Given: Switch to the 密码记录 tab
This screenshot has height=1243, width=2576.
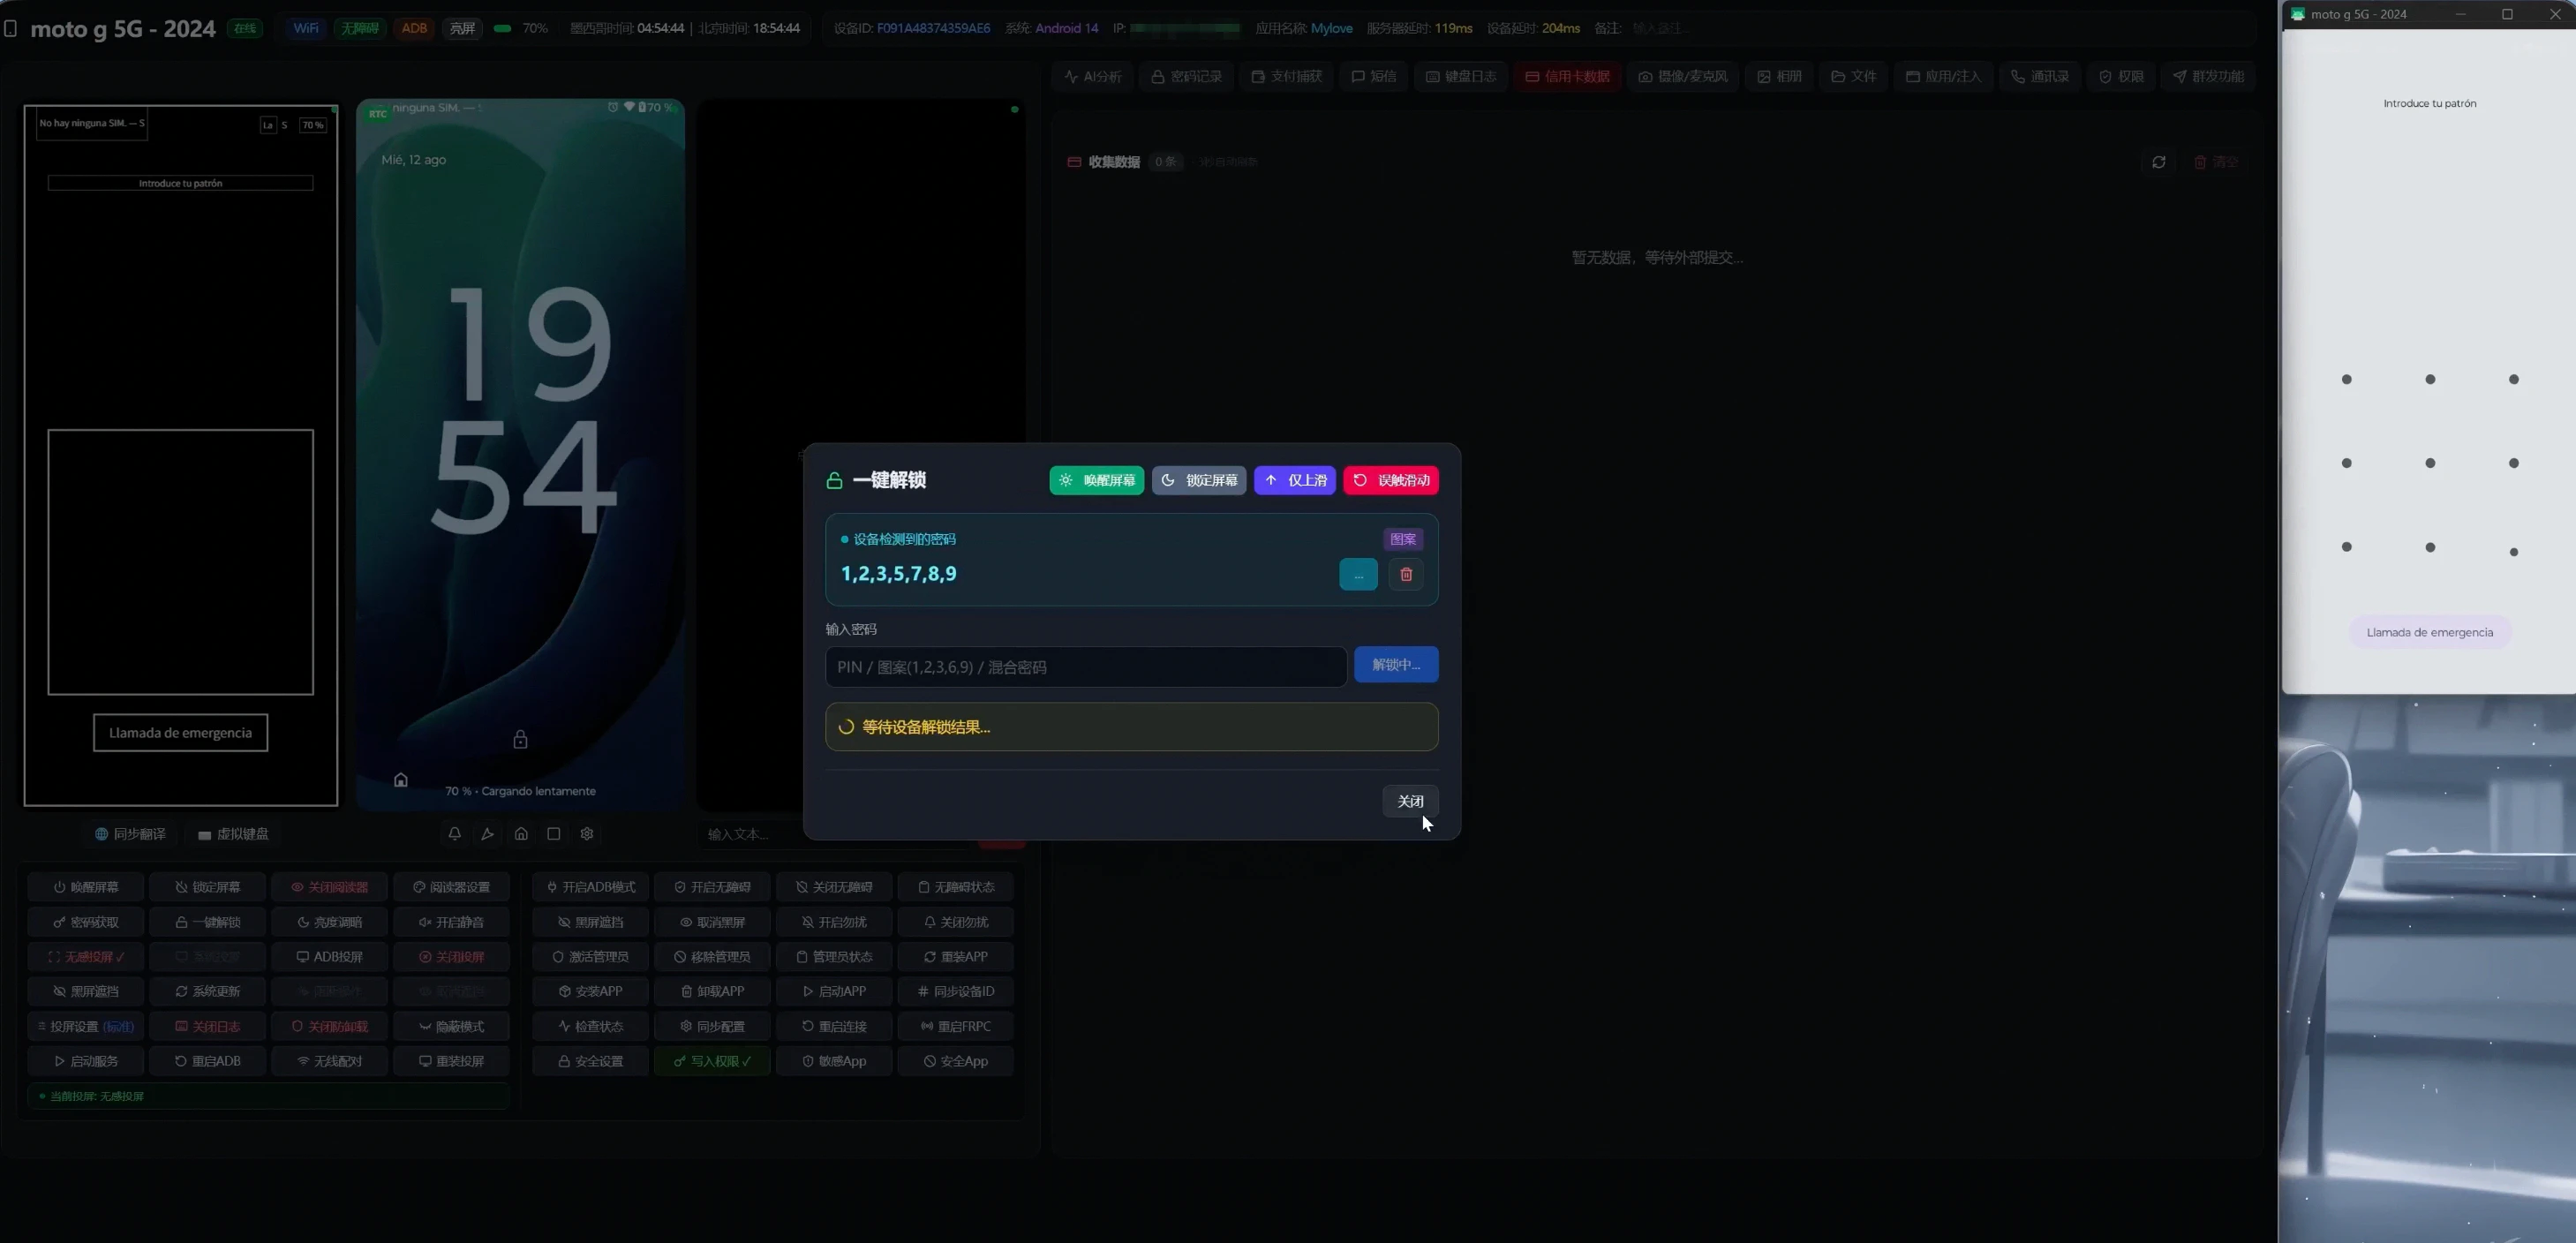Looking at the screenshot, I should click(x=1187, y=76).
